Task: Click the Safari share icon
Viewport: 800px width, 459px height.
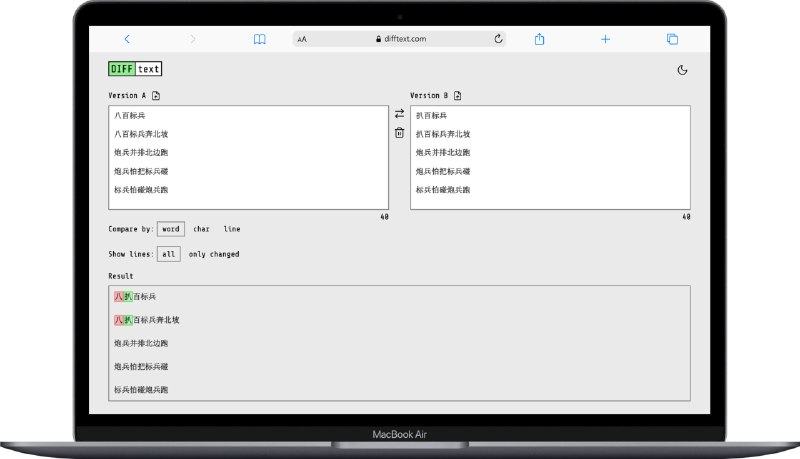Action: tap(539, 39)
